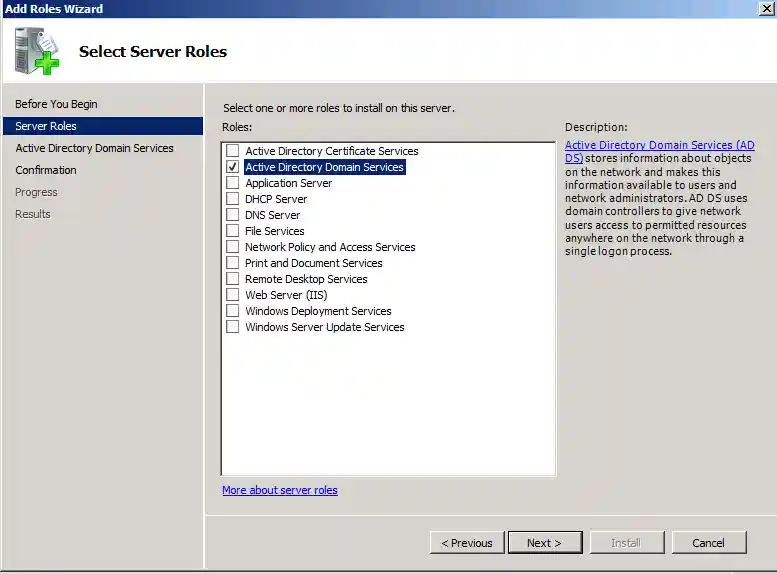Go to Before You Begin step
The height and width of the screenshot is (574, 777).
click(x=56, y=104)
